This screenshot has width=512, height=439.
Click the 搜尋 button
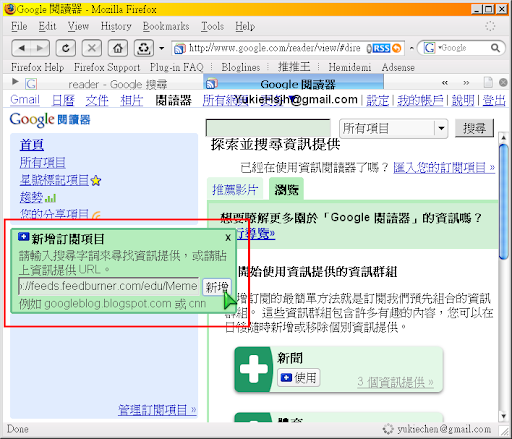[474, 128]
